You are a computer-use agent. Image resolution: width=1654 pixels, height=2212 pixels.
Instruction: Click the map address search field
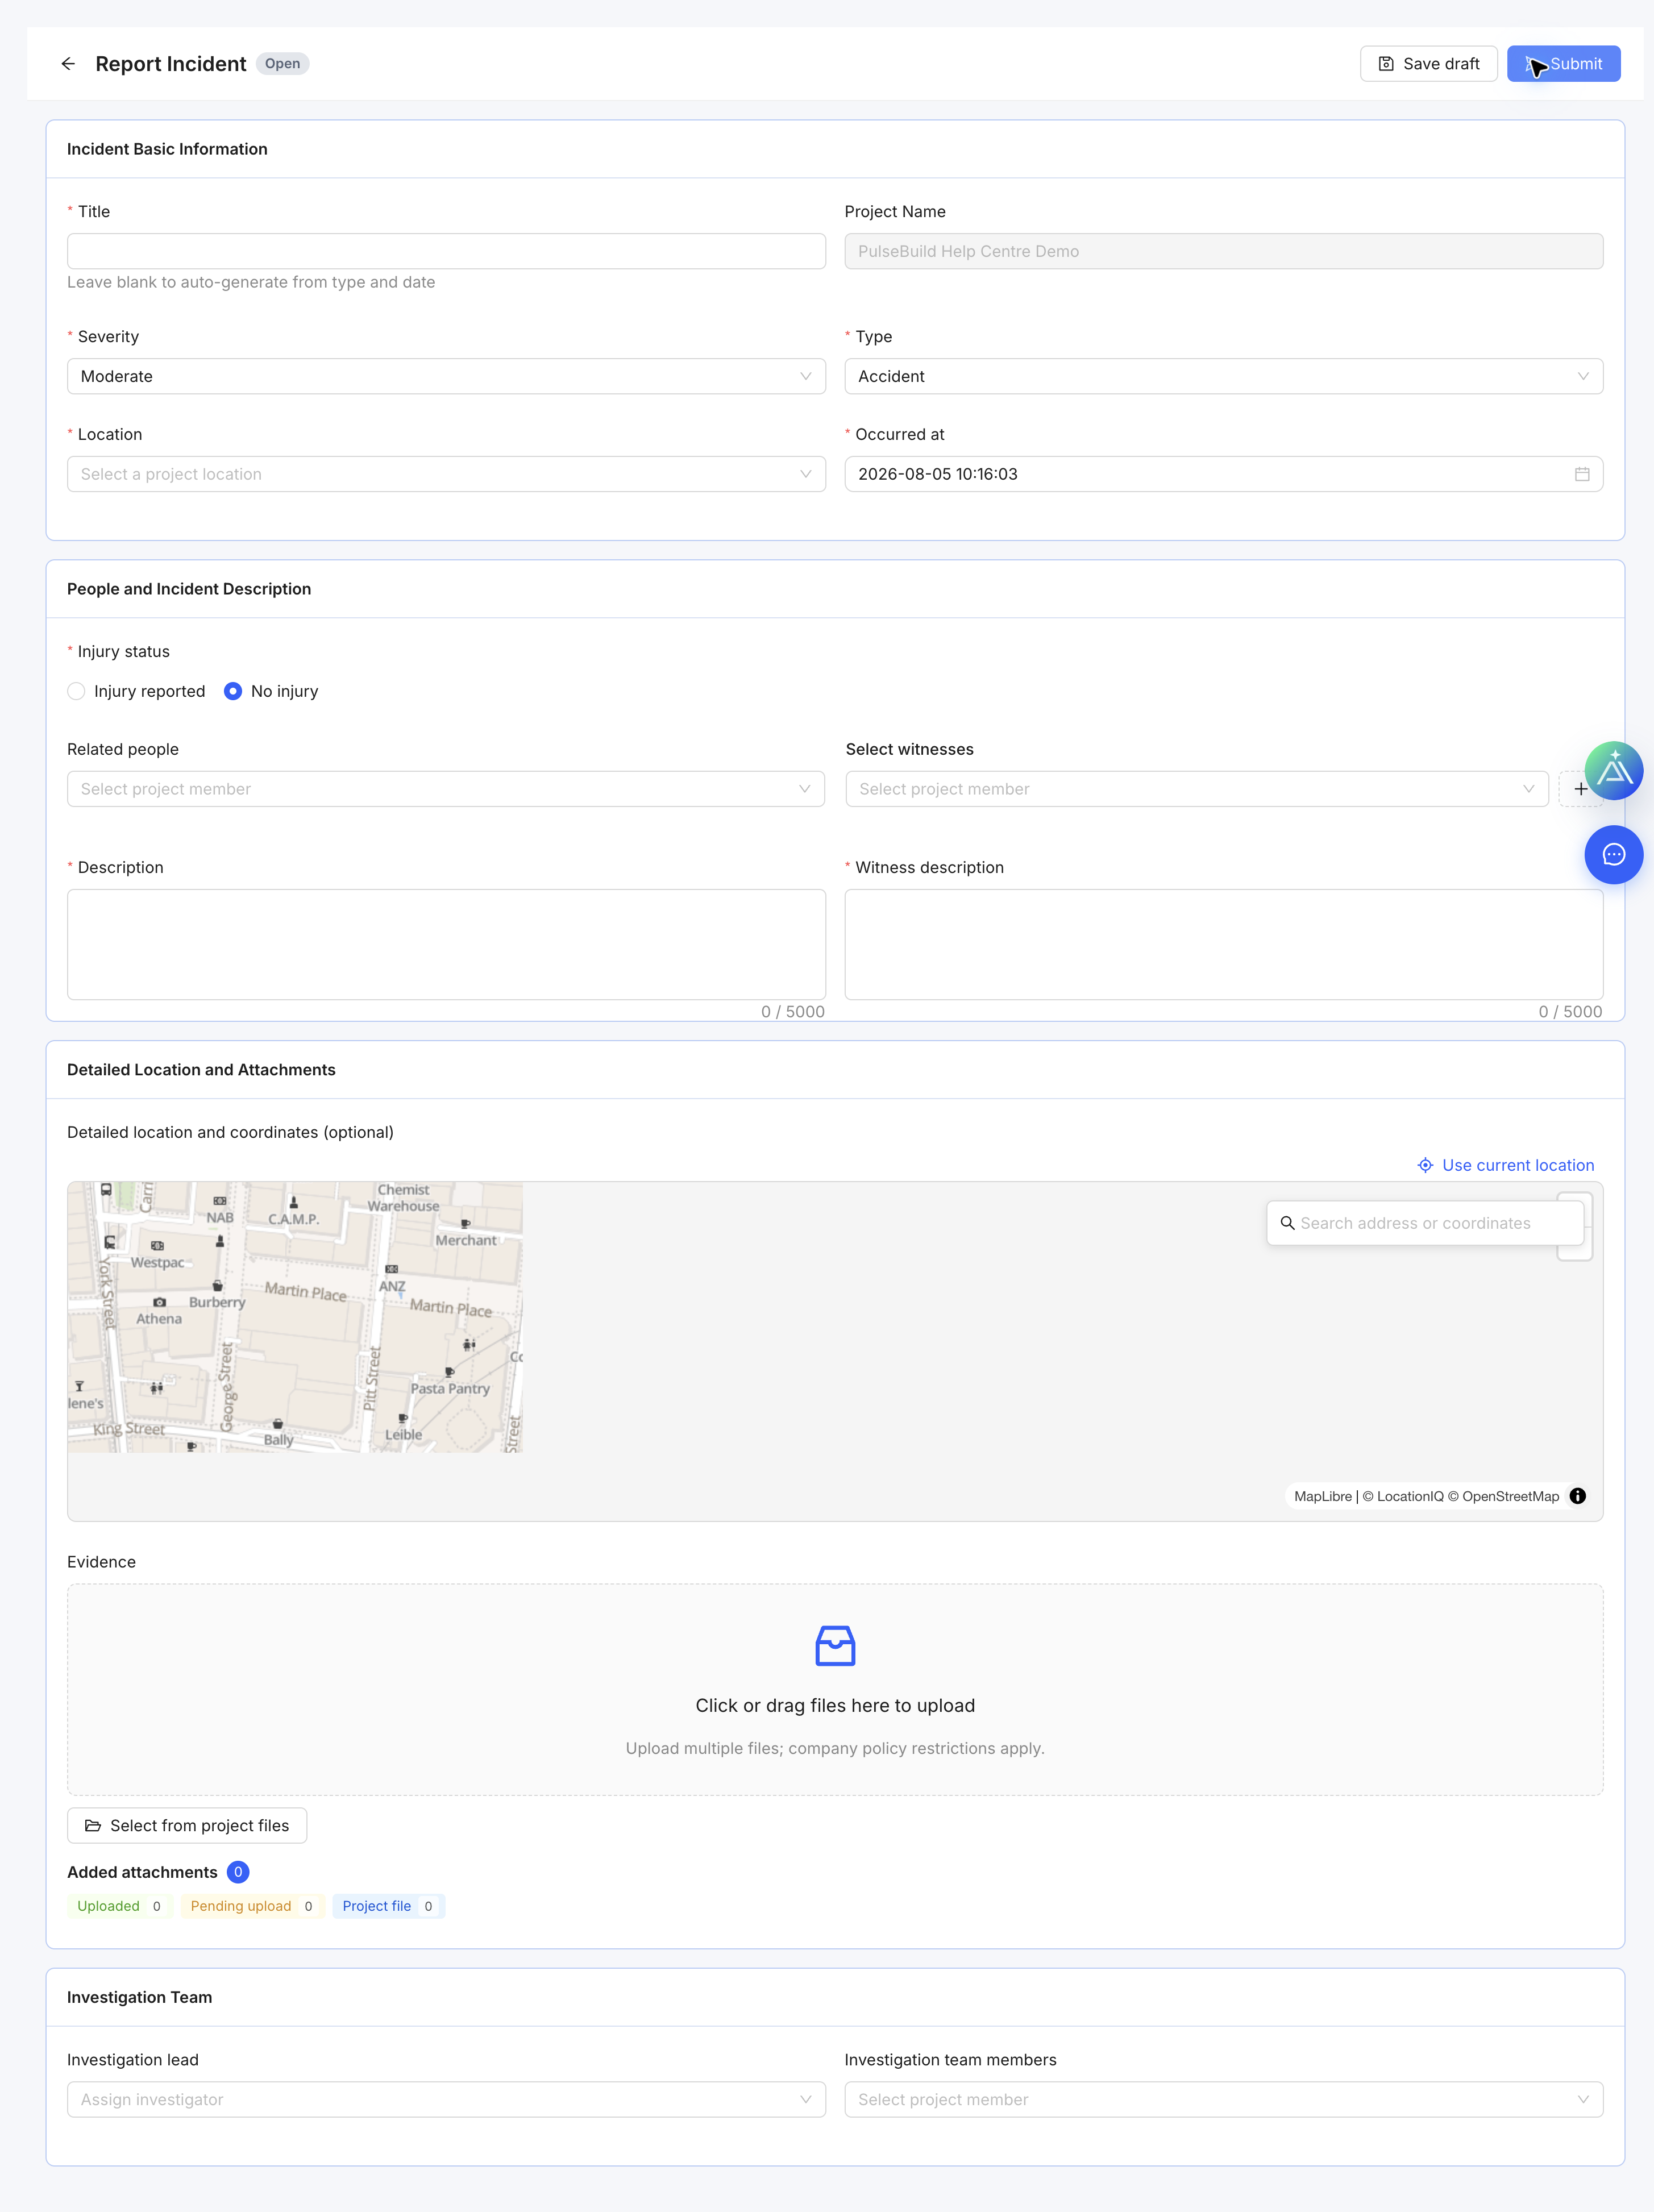1425,1223
